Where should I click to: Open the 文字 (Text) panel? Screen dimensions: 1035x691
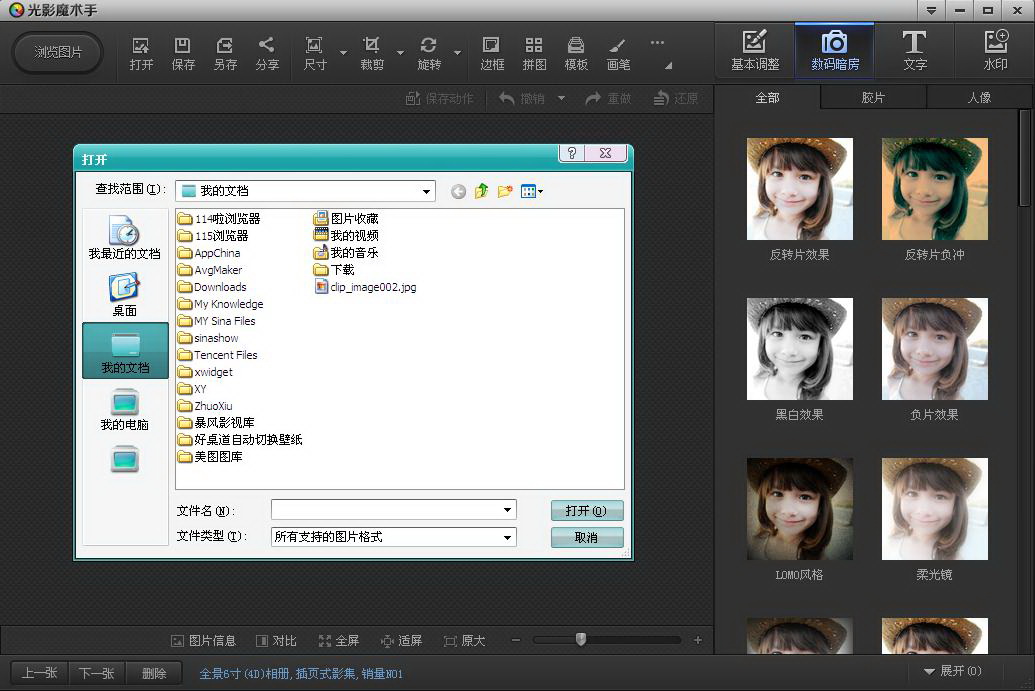(x=914, y=51)
